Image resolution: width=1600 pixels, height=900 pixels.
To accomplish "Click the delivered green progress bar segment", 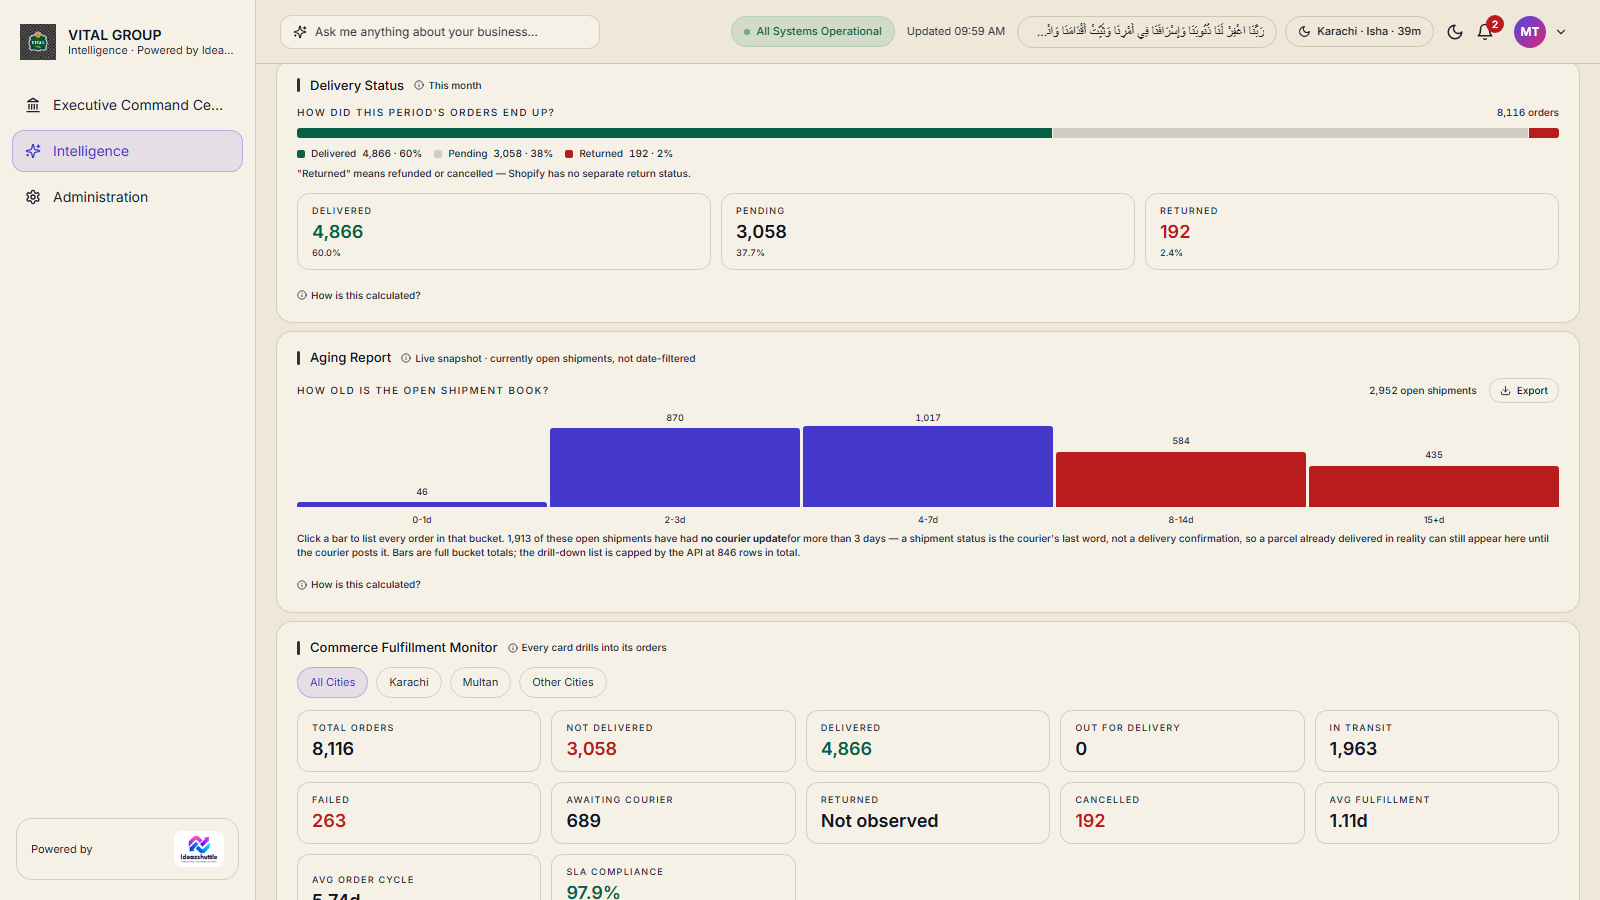I will [674, 133].
